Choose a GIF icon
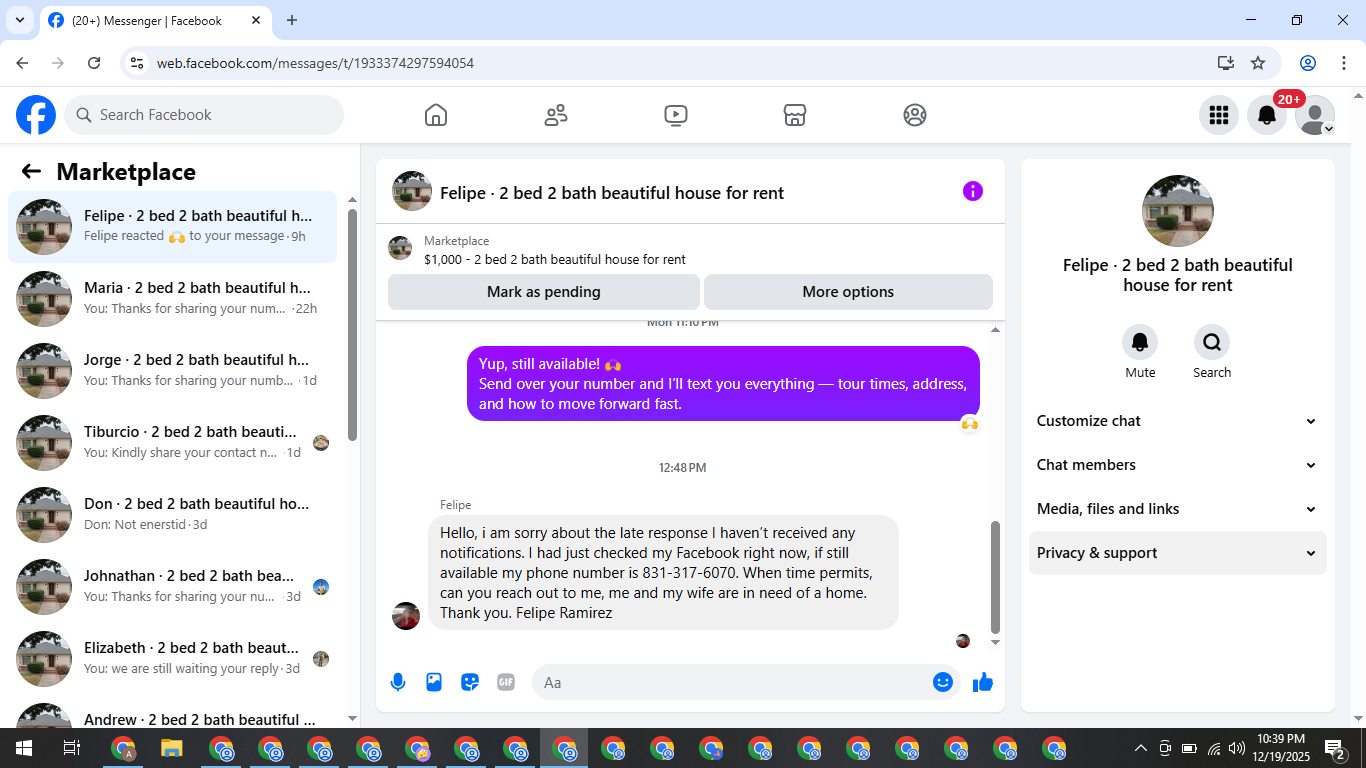 click(506, 682)
